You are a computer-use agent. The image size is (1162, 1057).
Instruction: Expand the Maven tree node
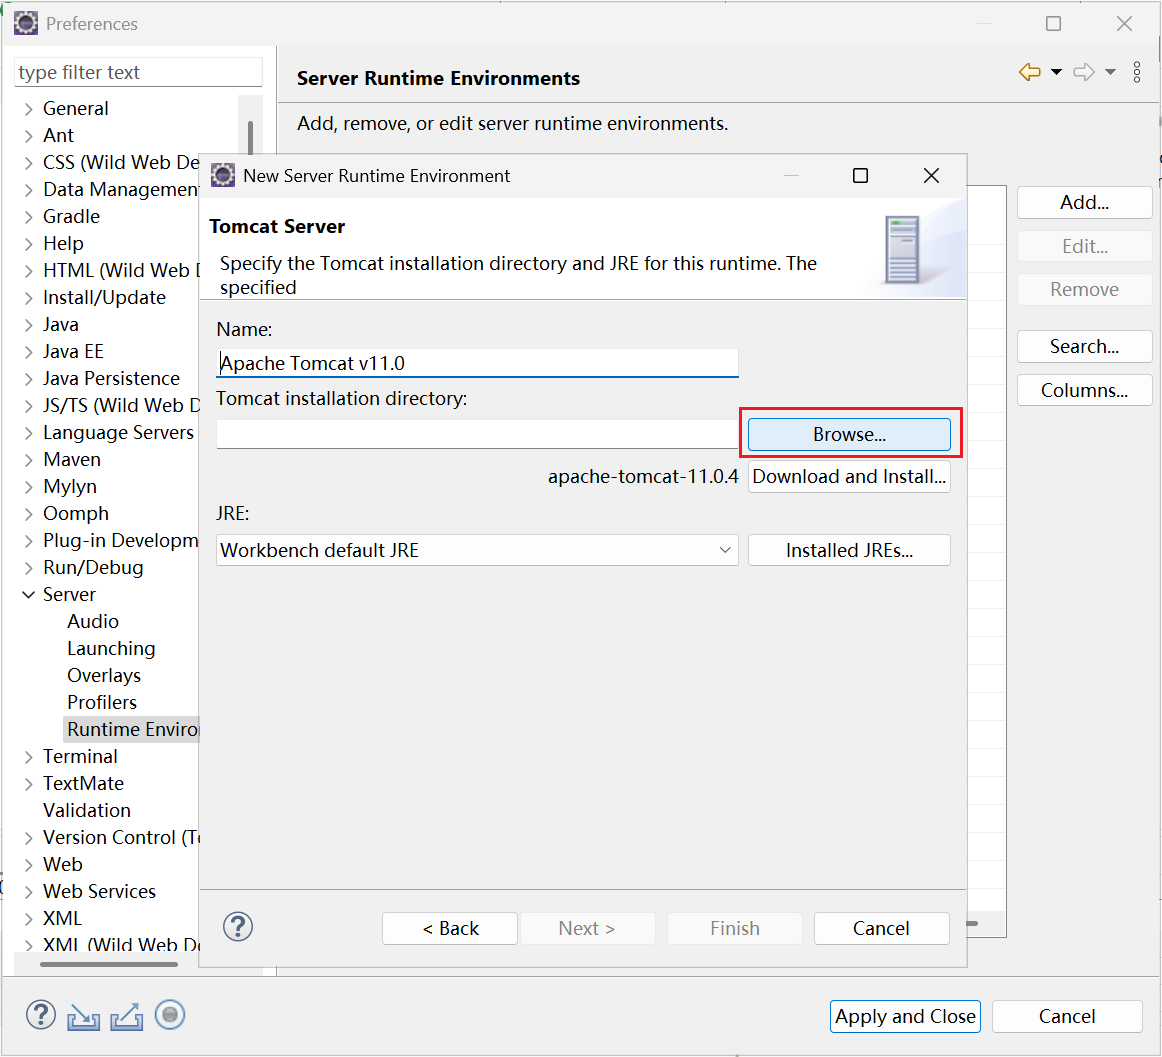click(x=28, y=460)
